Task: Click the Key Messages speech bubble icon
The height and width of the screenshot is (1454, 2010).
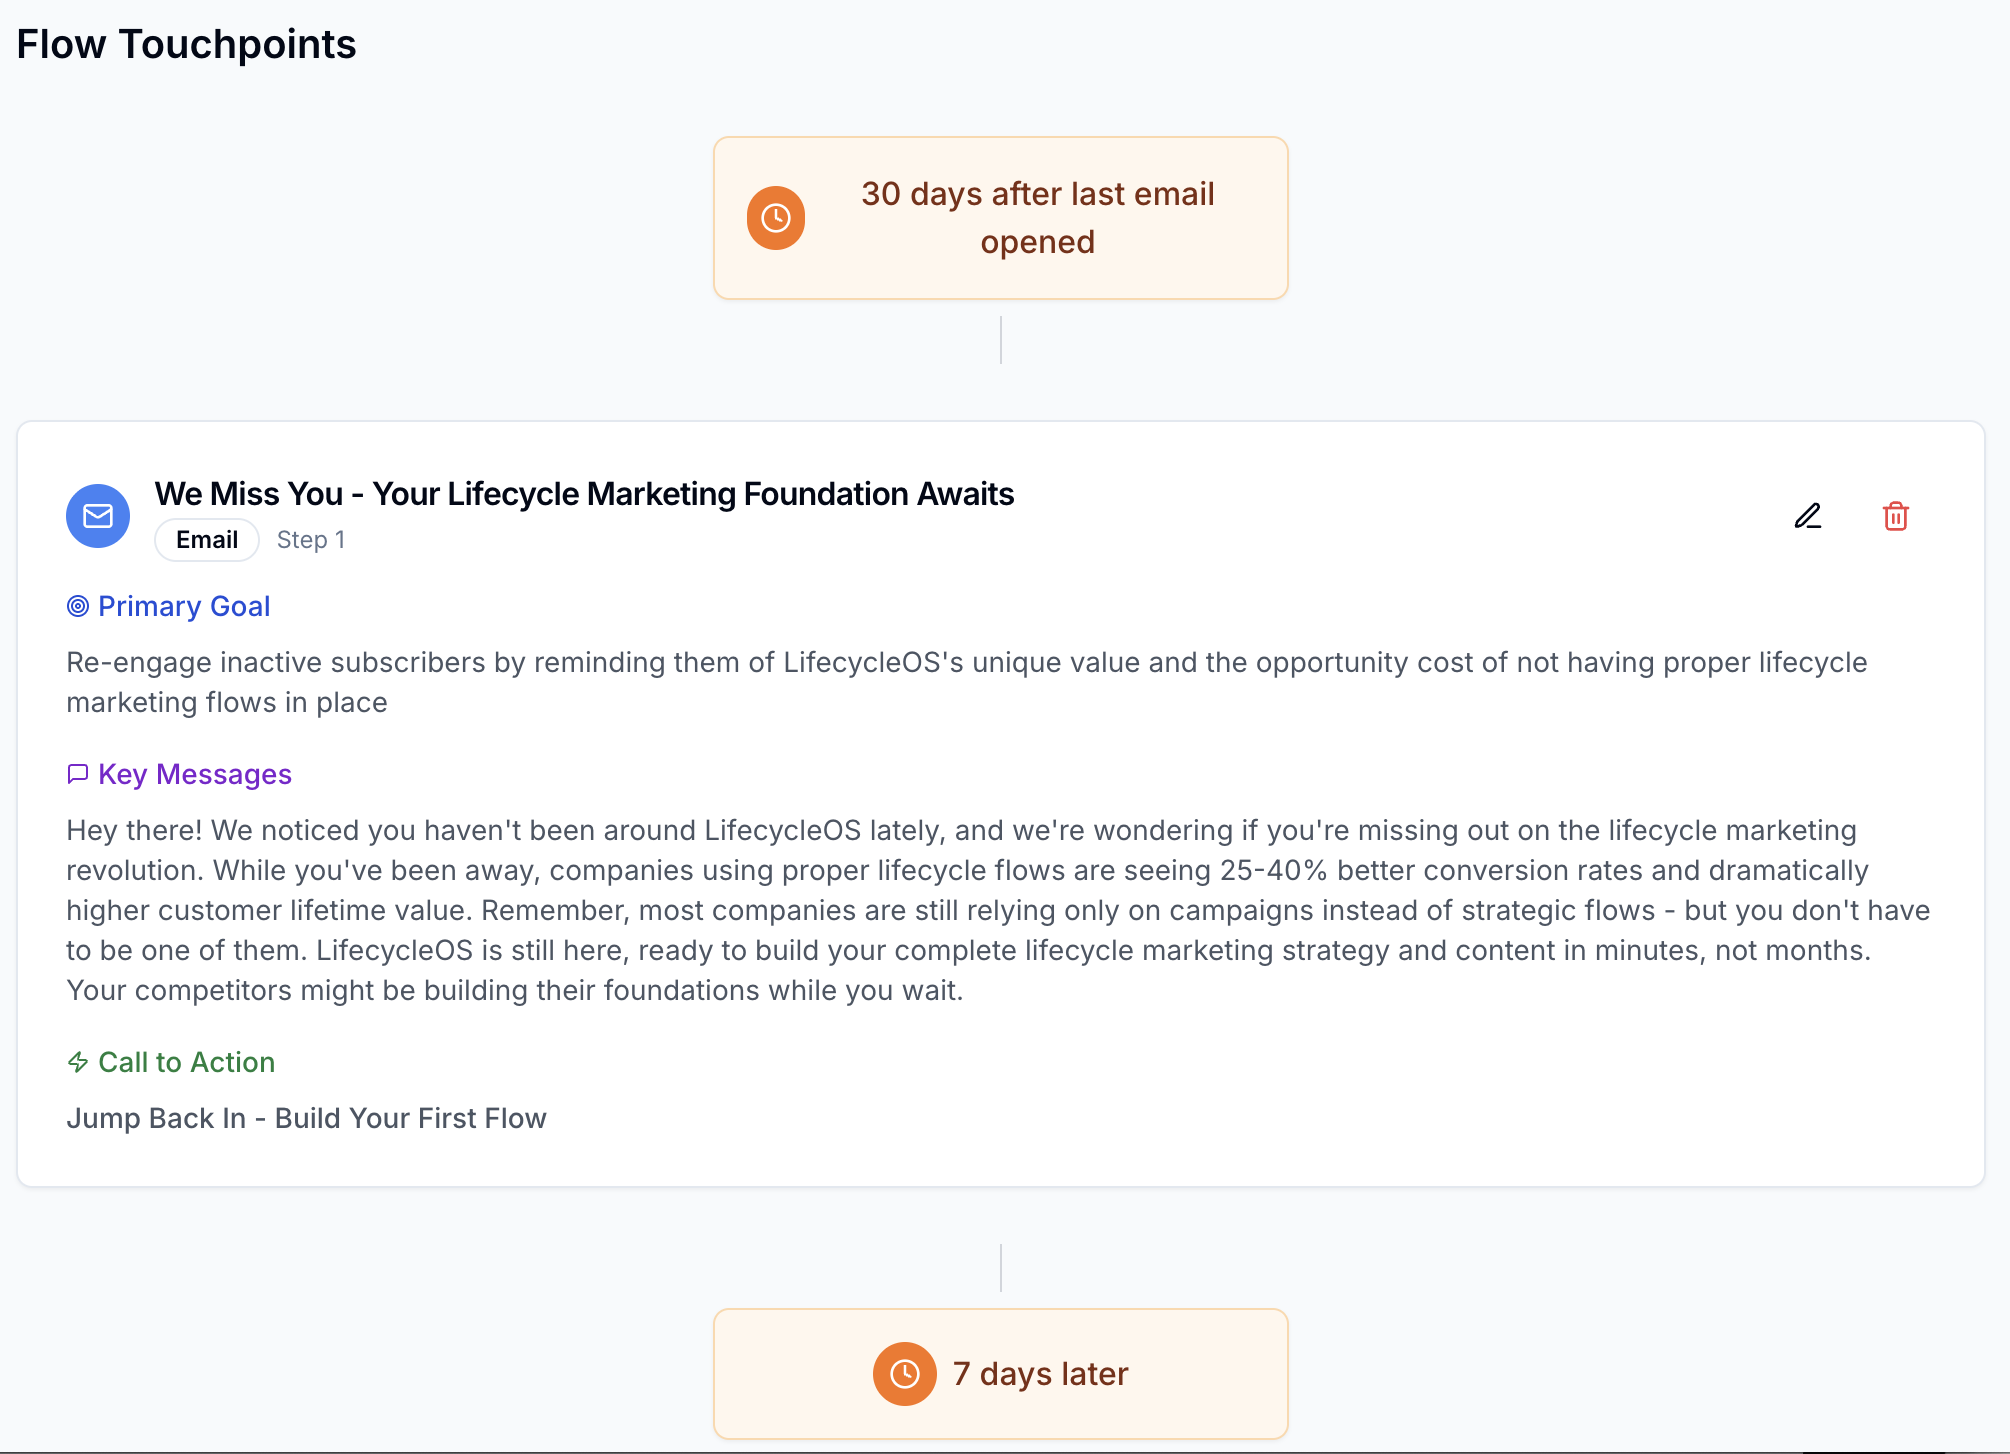Action: [x=78, y=774]
